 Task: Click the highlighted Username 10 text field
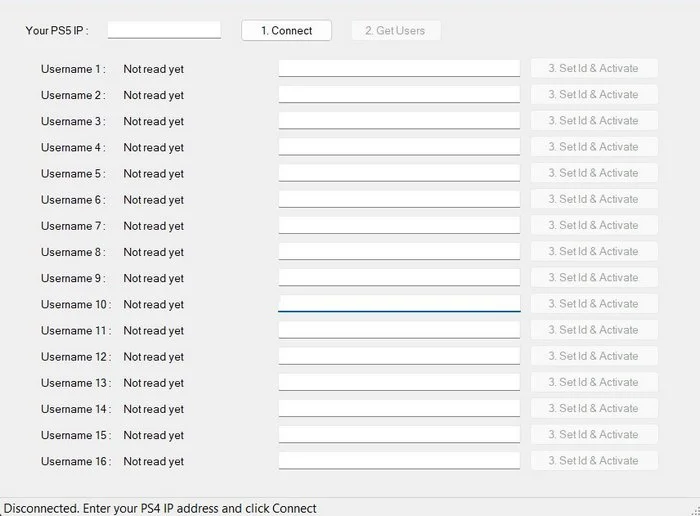399,303
